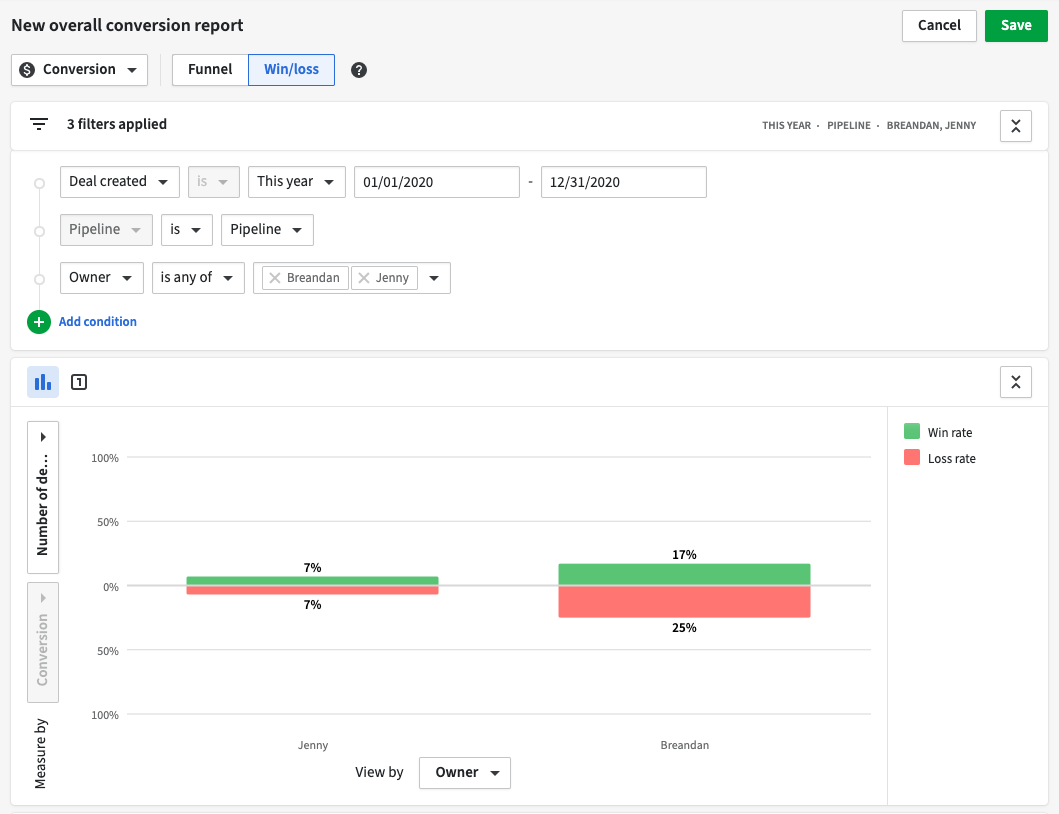Switch to bar chart view
The width and height of the screenshot is (1059, 814).
[43, 382]
